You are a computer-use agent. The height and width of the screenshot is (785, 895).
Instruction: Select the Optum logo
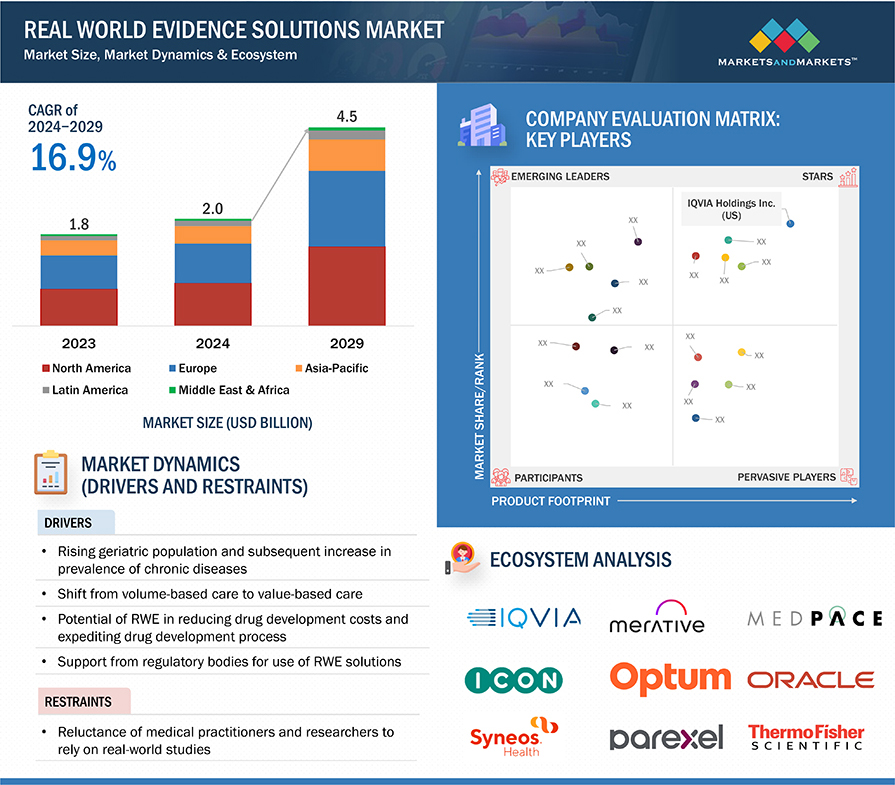(670, 678)
